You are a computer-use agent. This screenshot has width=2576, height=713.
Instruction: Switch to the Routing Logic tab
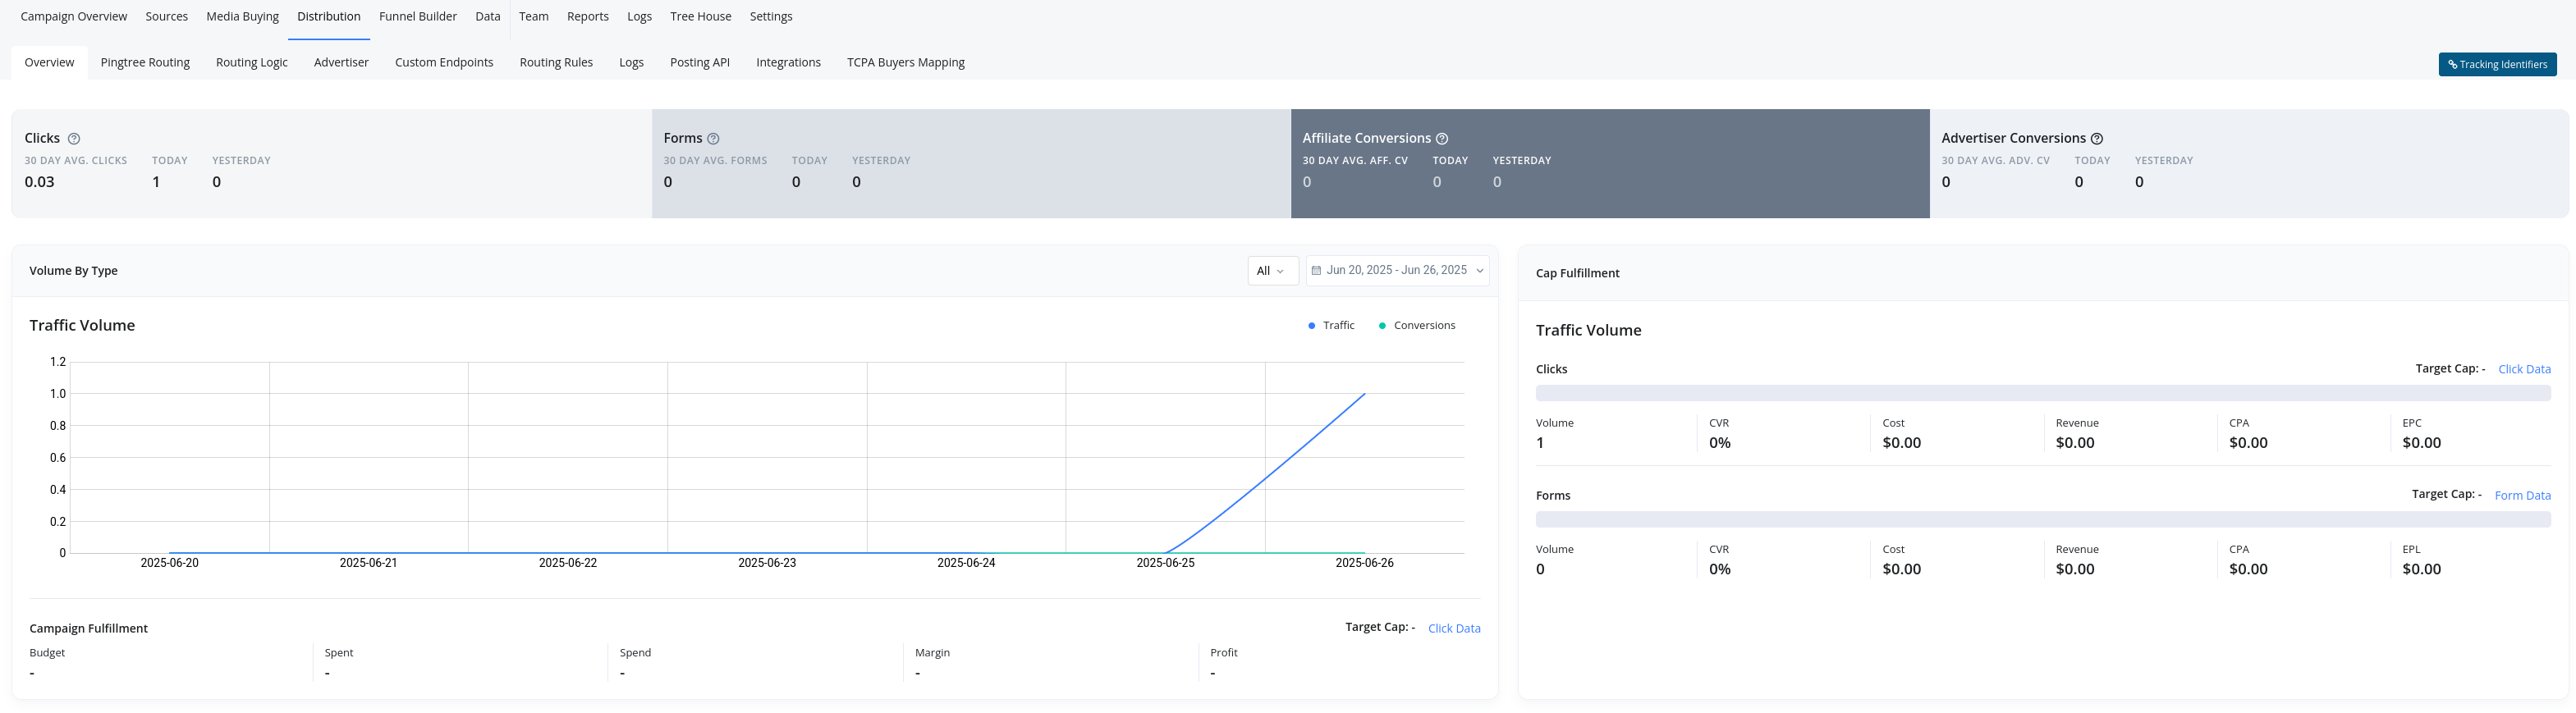click(251, 63)
